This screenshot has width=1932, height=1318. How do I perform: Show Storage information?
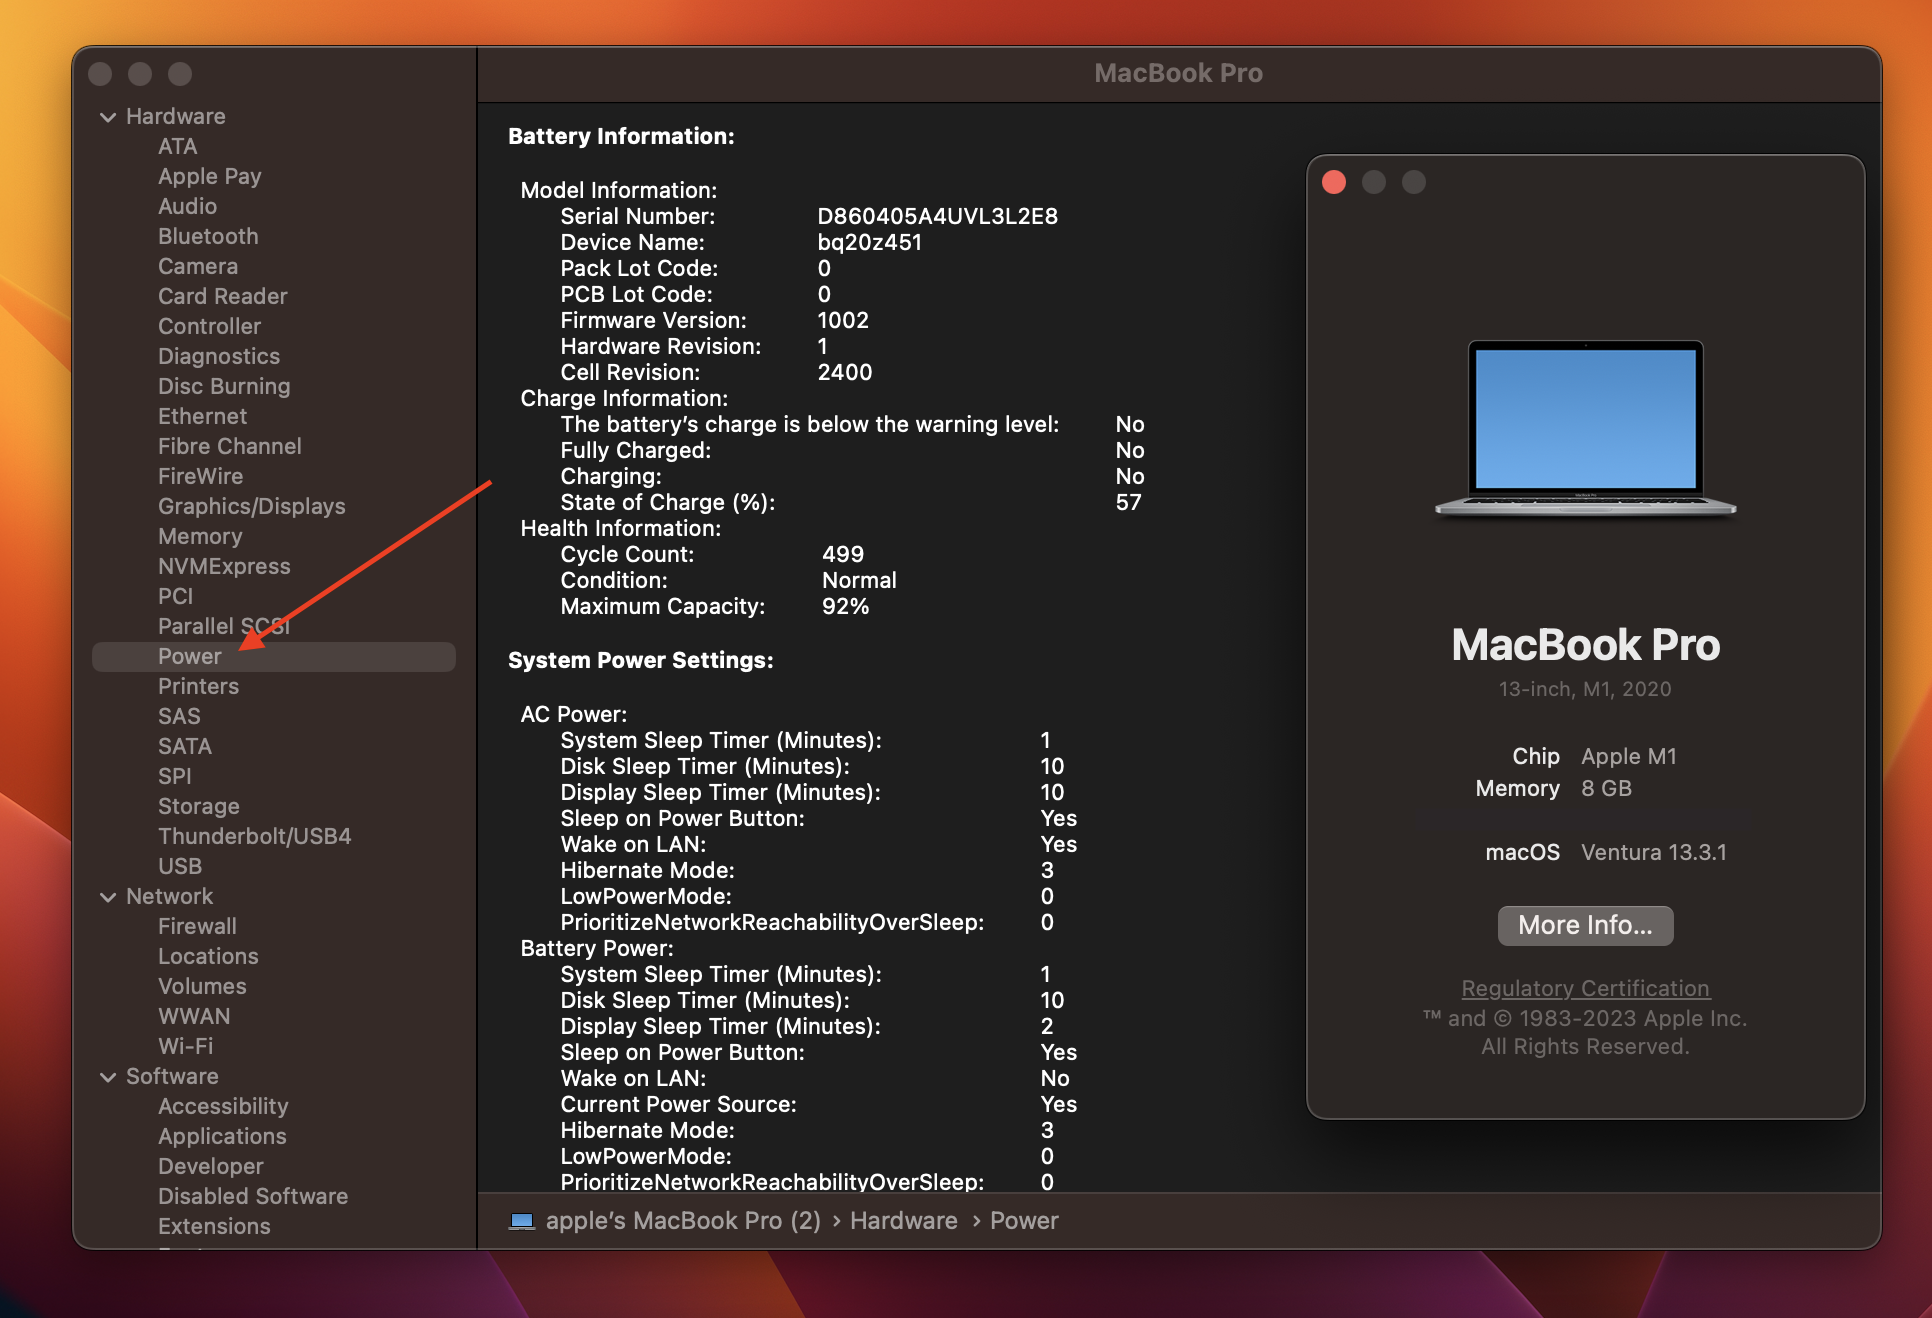pyautogui.click(x=198, y=806)
